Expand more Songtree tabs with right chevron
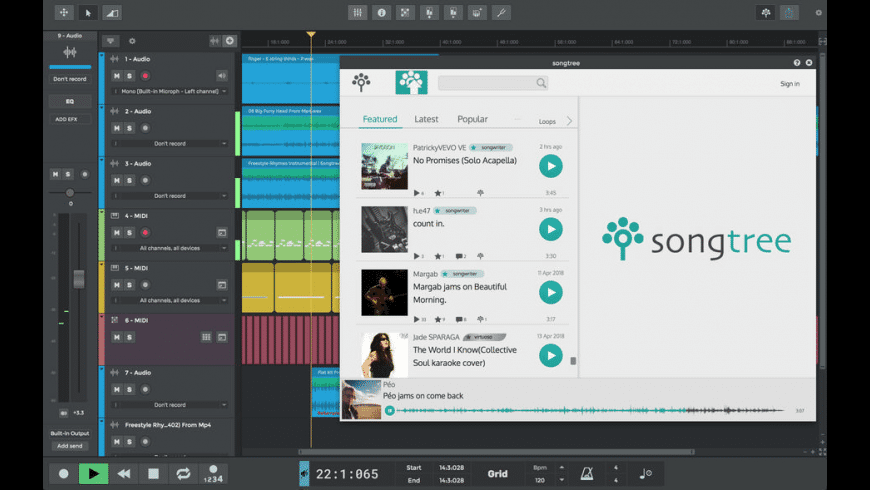The image size is (870, 490). [x=569, y=120]
